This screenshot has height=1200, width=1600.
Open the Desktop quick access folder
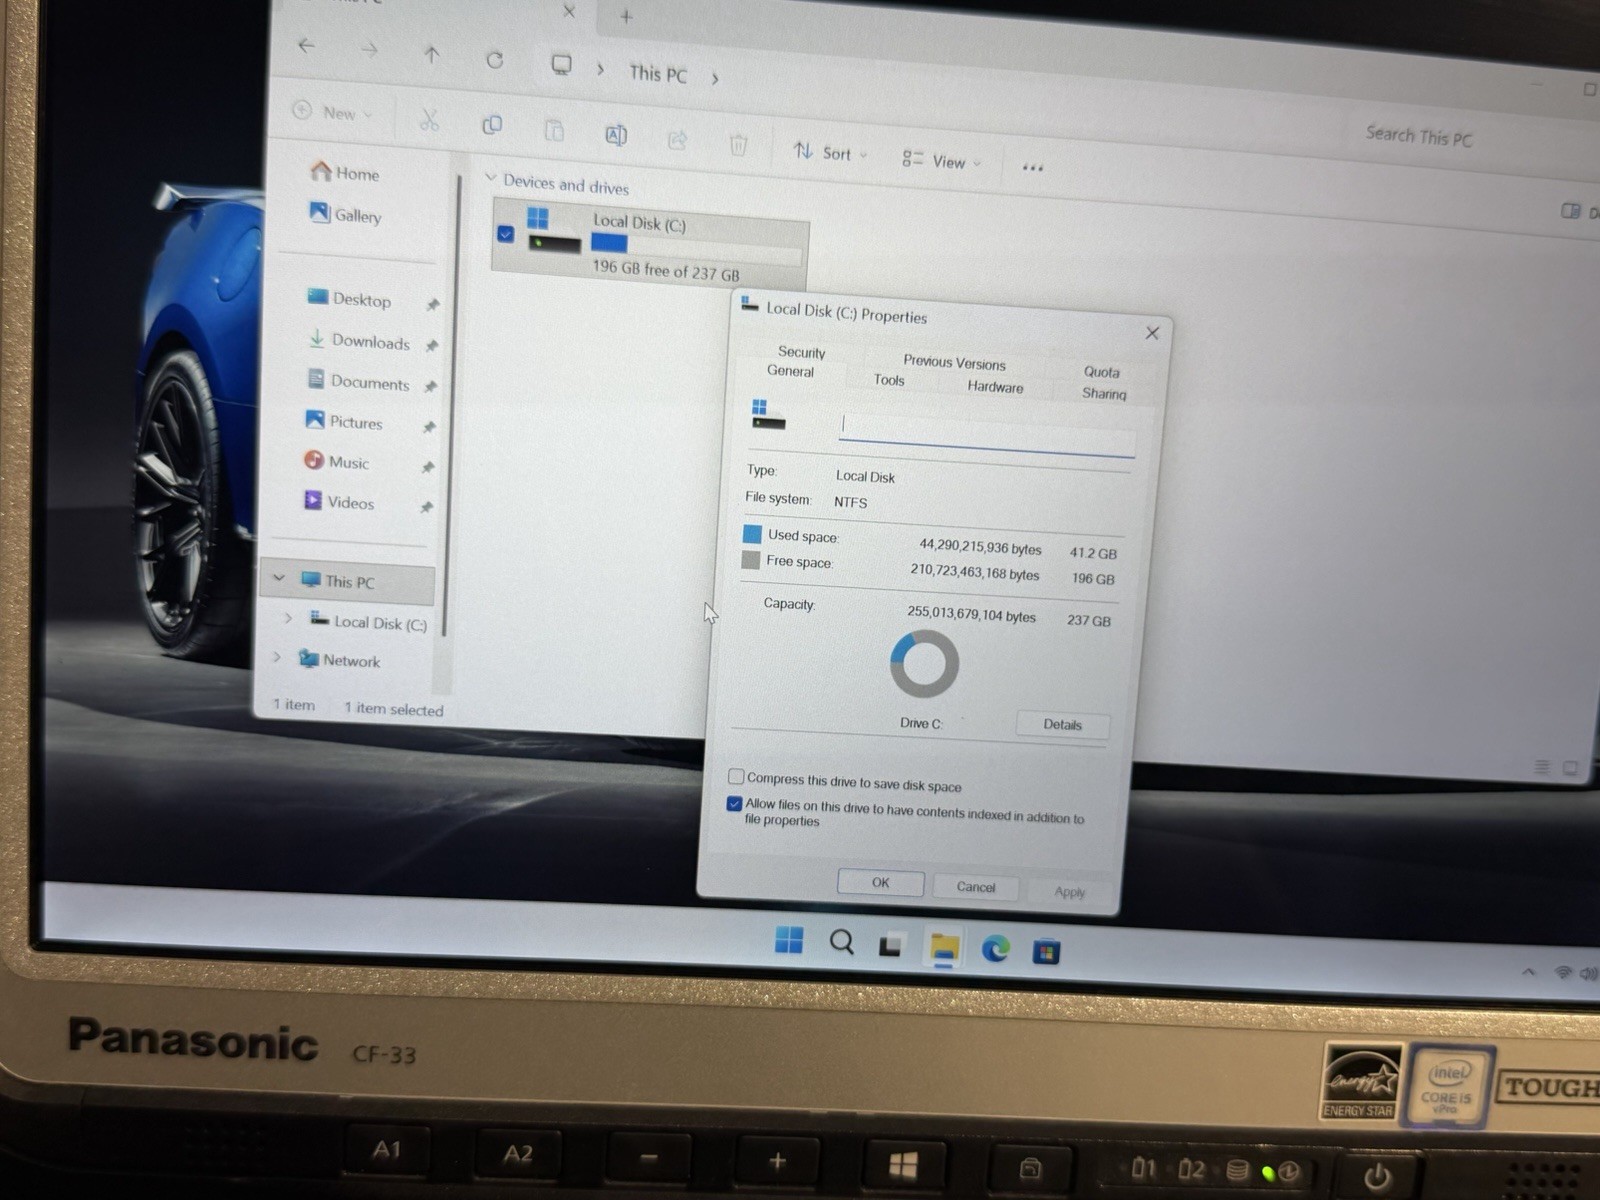click(350, 298)
